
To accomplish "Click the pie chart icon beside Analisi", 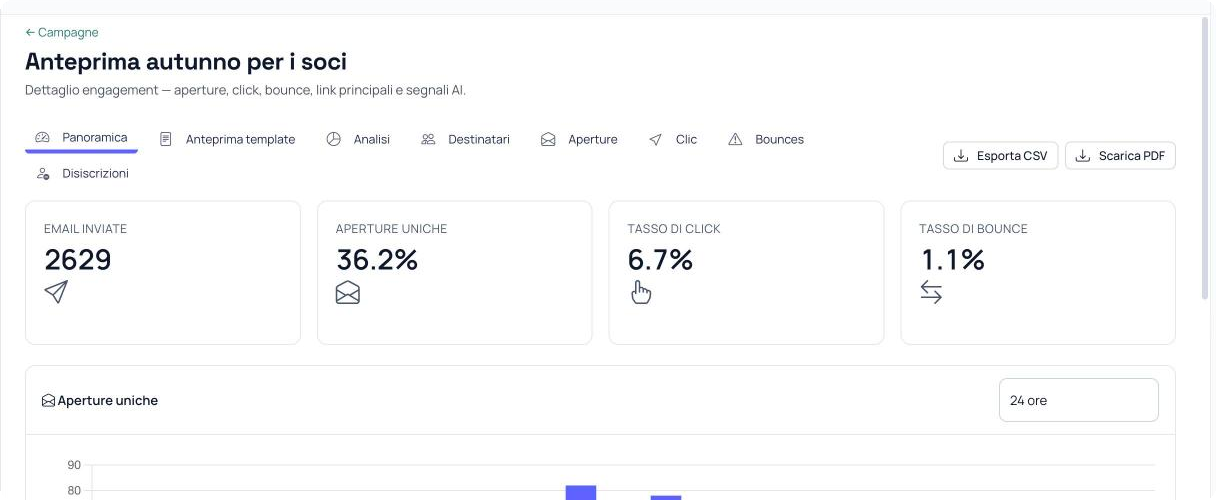I will 334,140.
